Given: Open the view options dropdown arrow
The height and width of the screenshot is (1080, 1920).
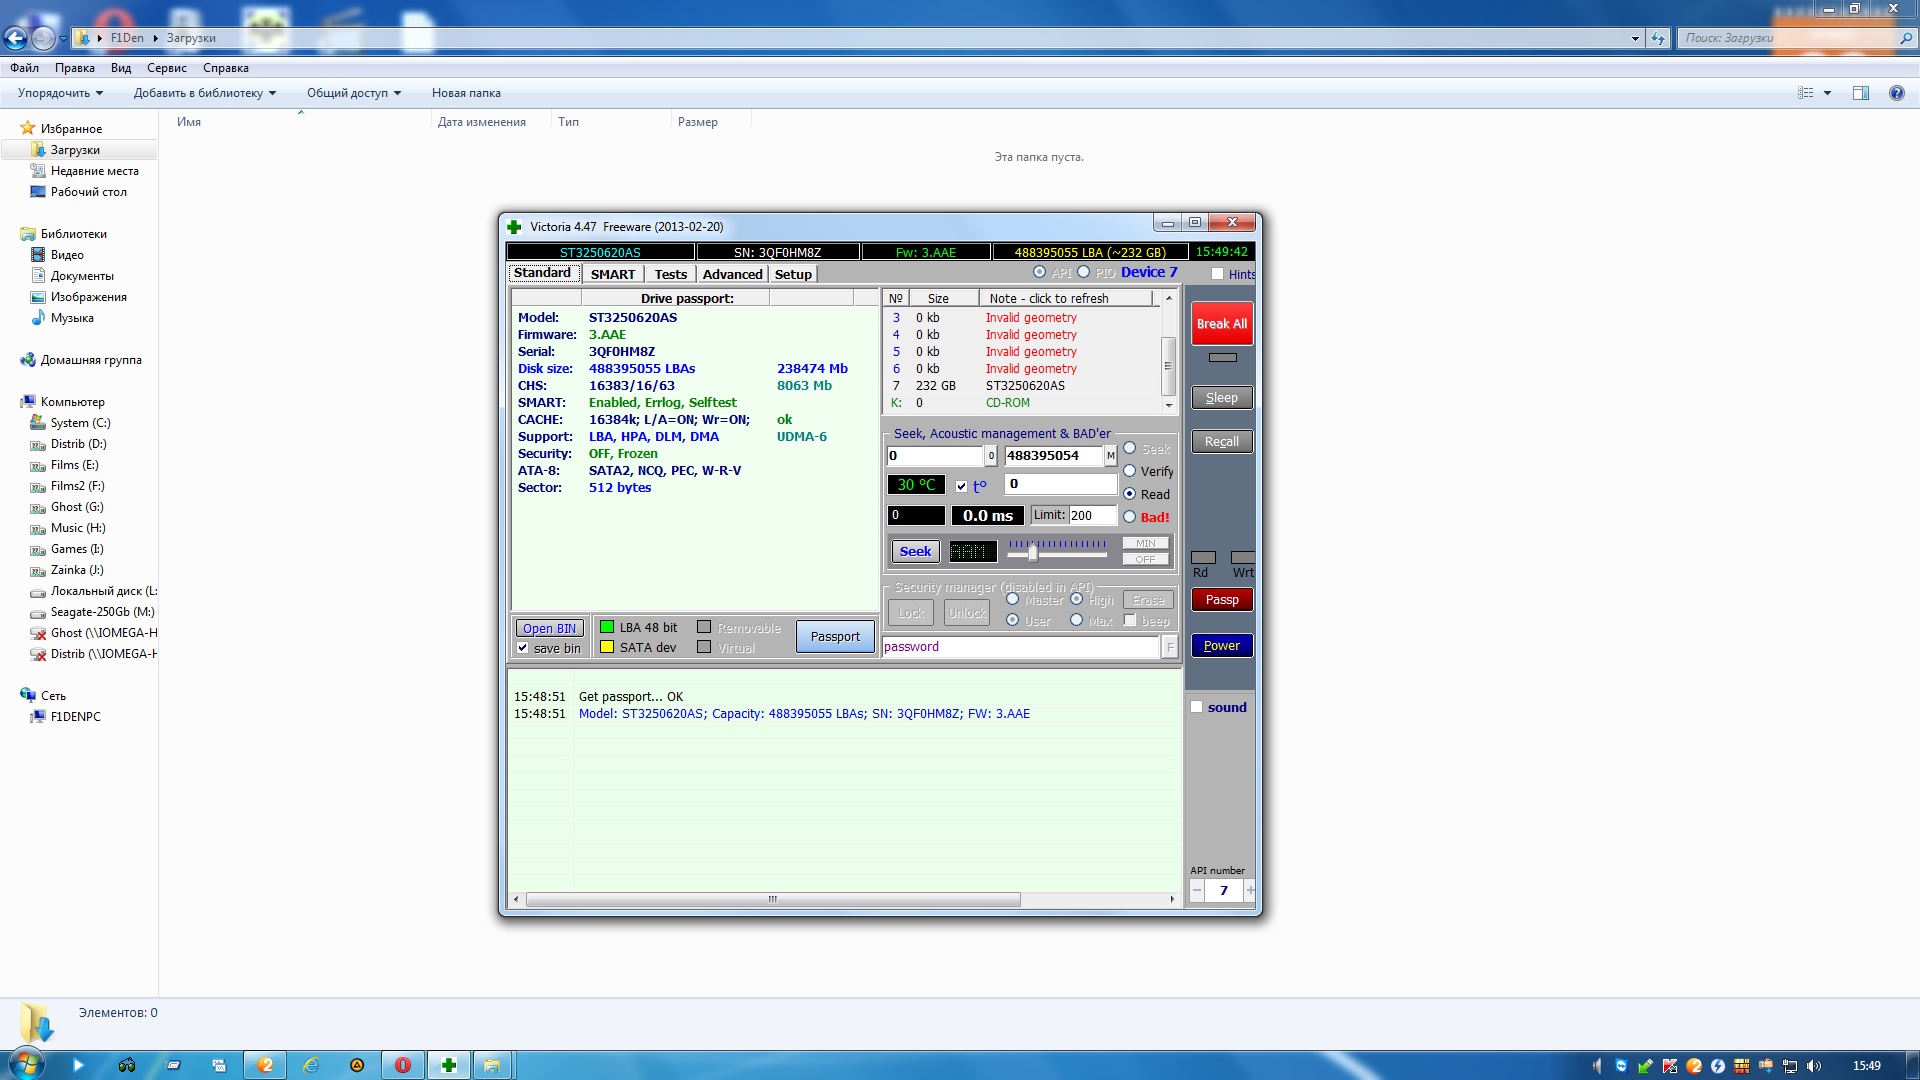Looking at the screenshot, I should coord(1827,93).
